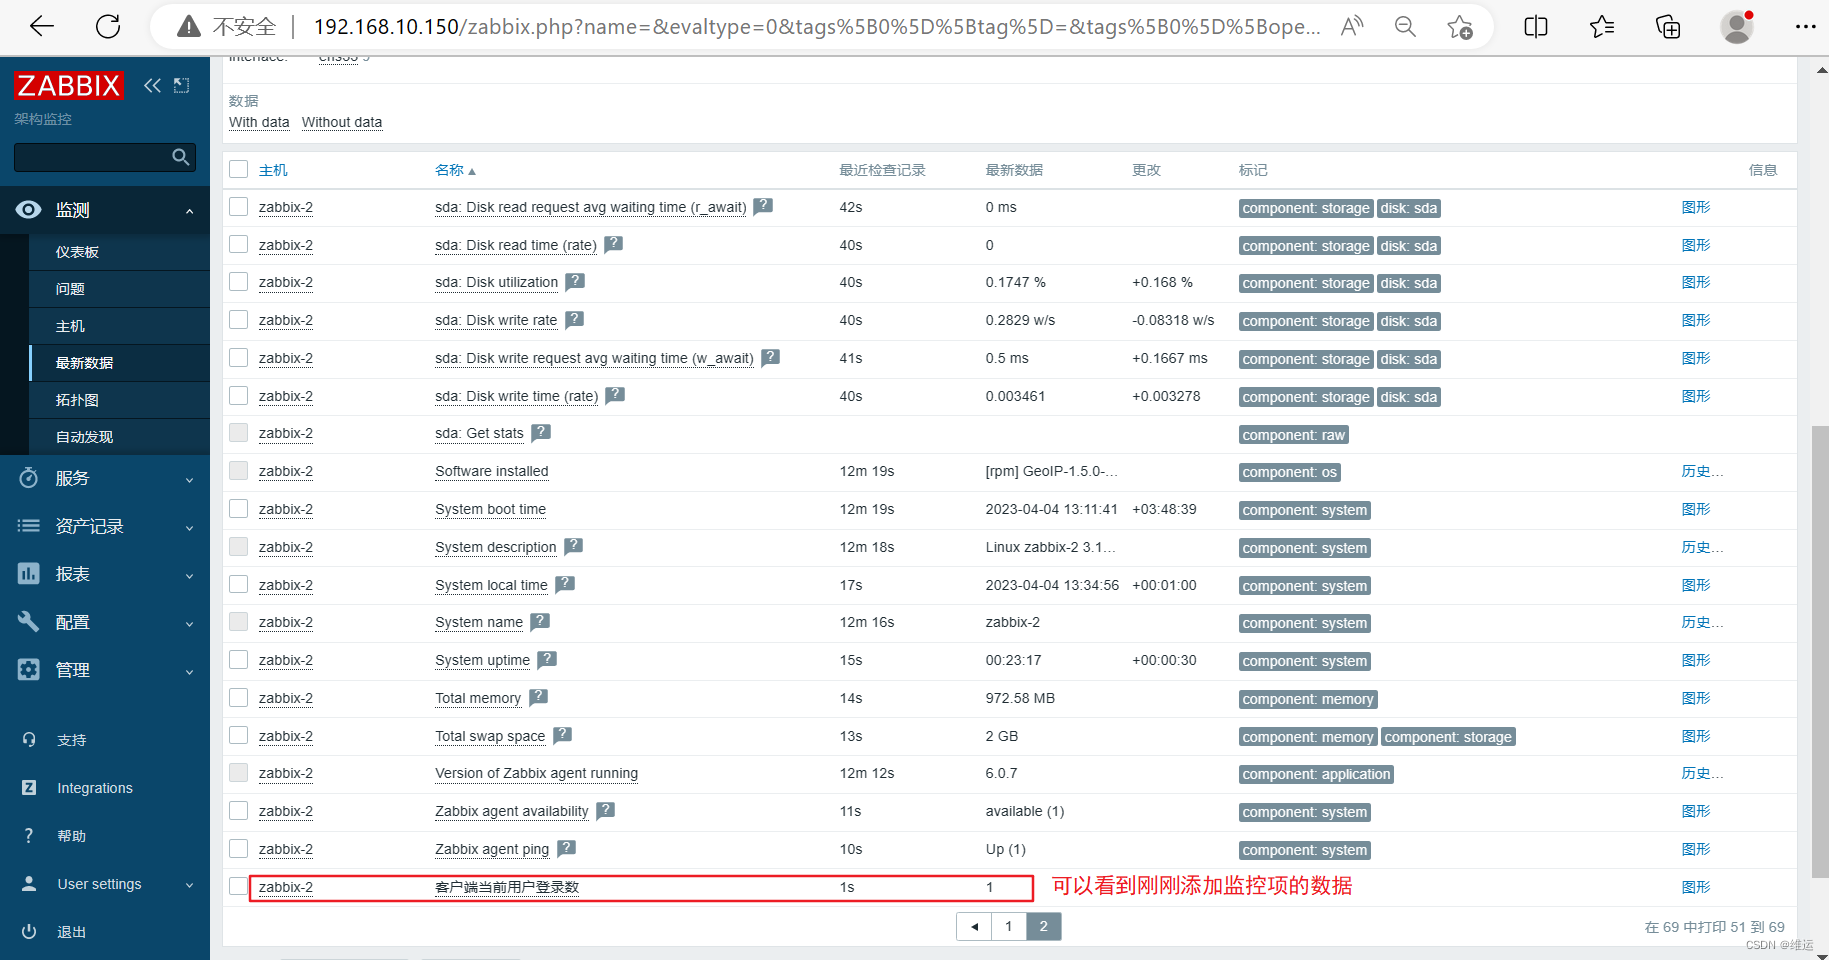This screenshot has height=960, width=1829.
Task: Open 图形 link for System uptime row
Action: (1696, 660)
